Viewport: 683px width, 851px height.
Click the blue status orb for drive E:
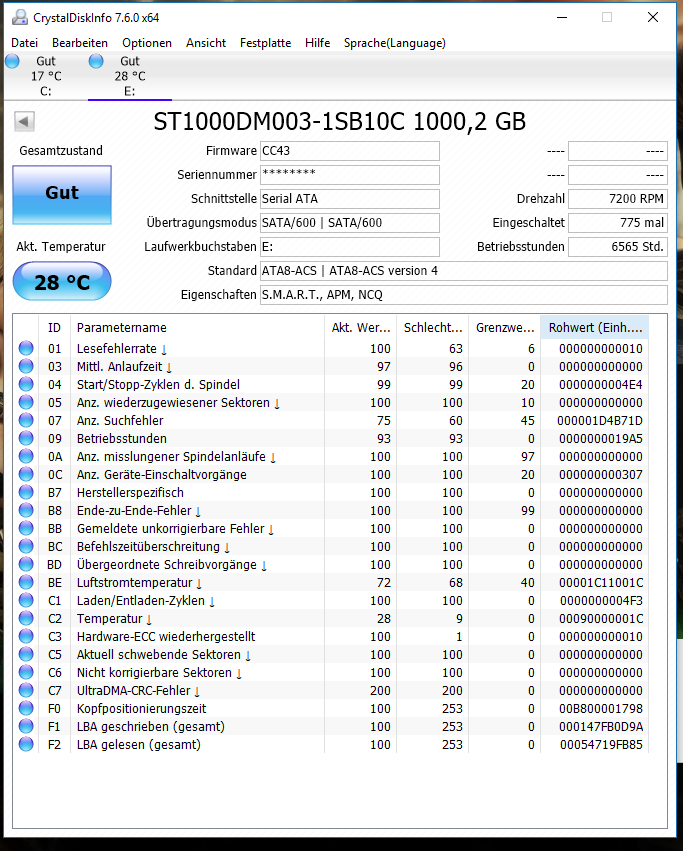point(96,61)
